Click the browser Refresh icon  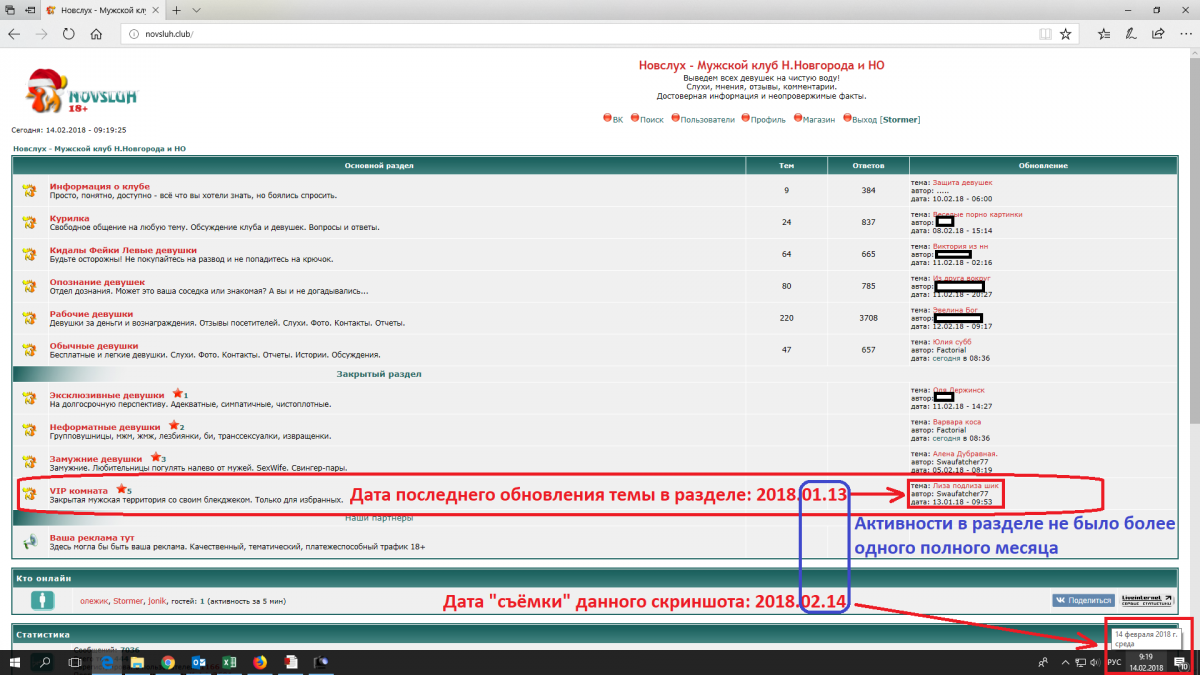tap(69, 33)
